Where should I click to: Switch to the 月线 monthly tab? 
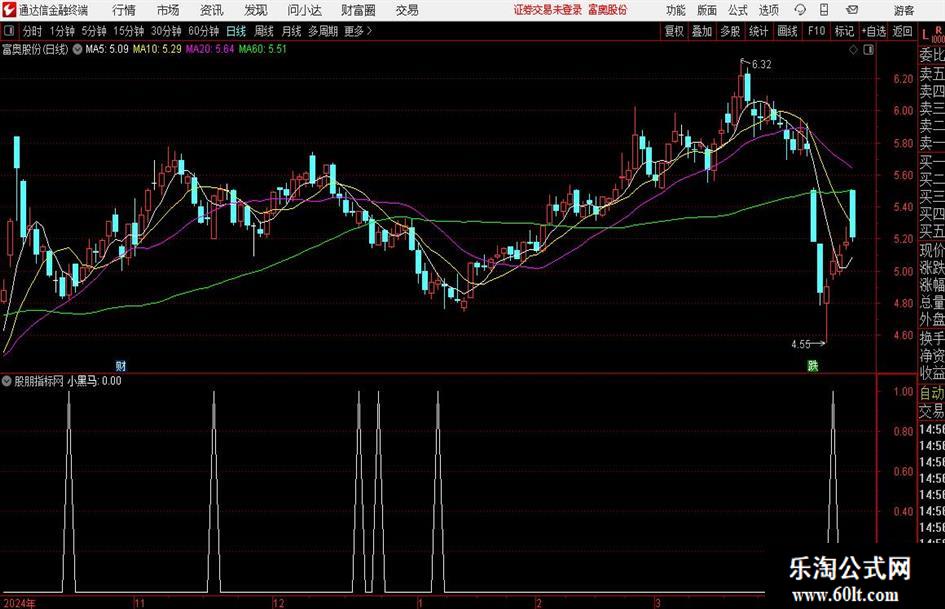(x=291, y=31)
